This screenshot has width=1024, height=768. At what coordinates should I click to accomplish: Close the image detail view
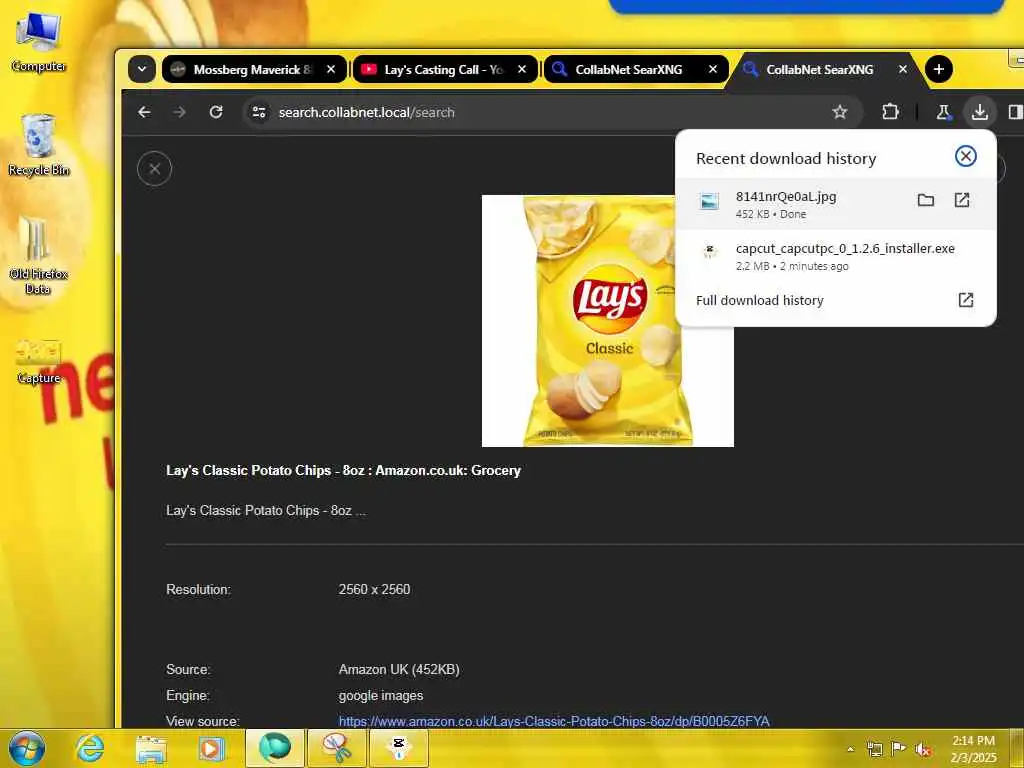click(155, 168)
